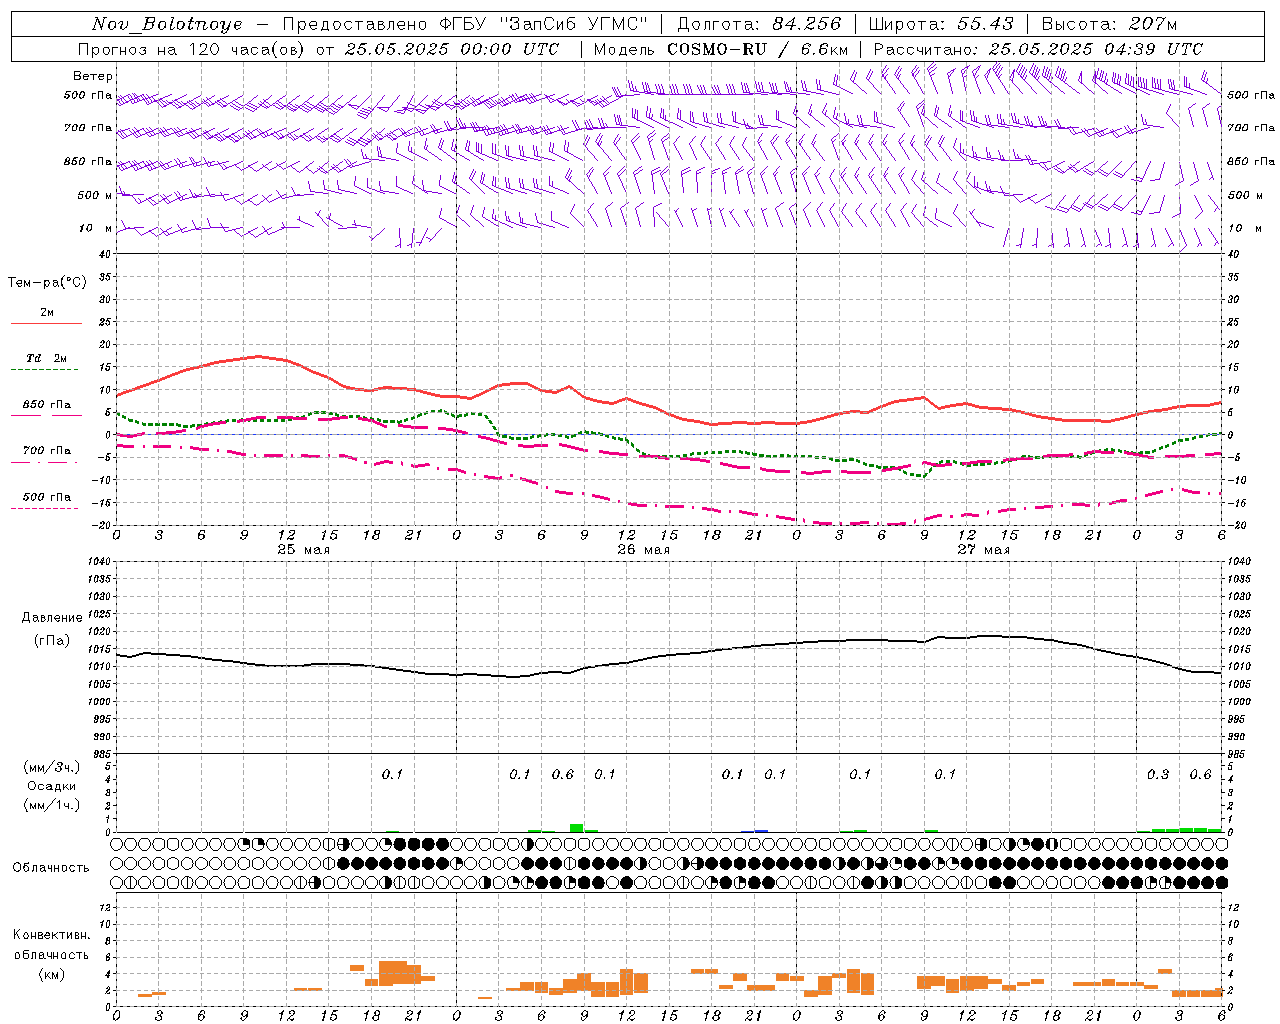Click the 850 гПа temperature legend line sample
The height and width of the screenshot is (1024, 1280).
click(x=46, y=415)
